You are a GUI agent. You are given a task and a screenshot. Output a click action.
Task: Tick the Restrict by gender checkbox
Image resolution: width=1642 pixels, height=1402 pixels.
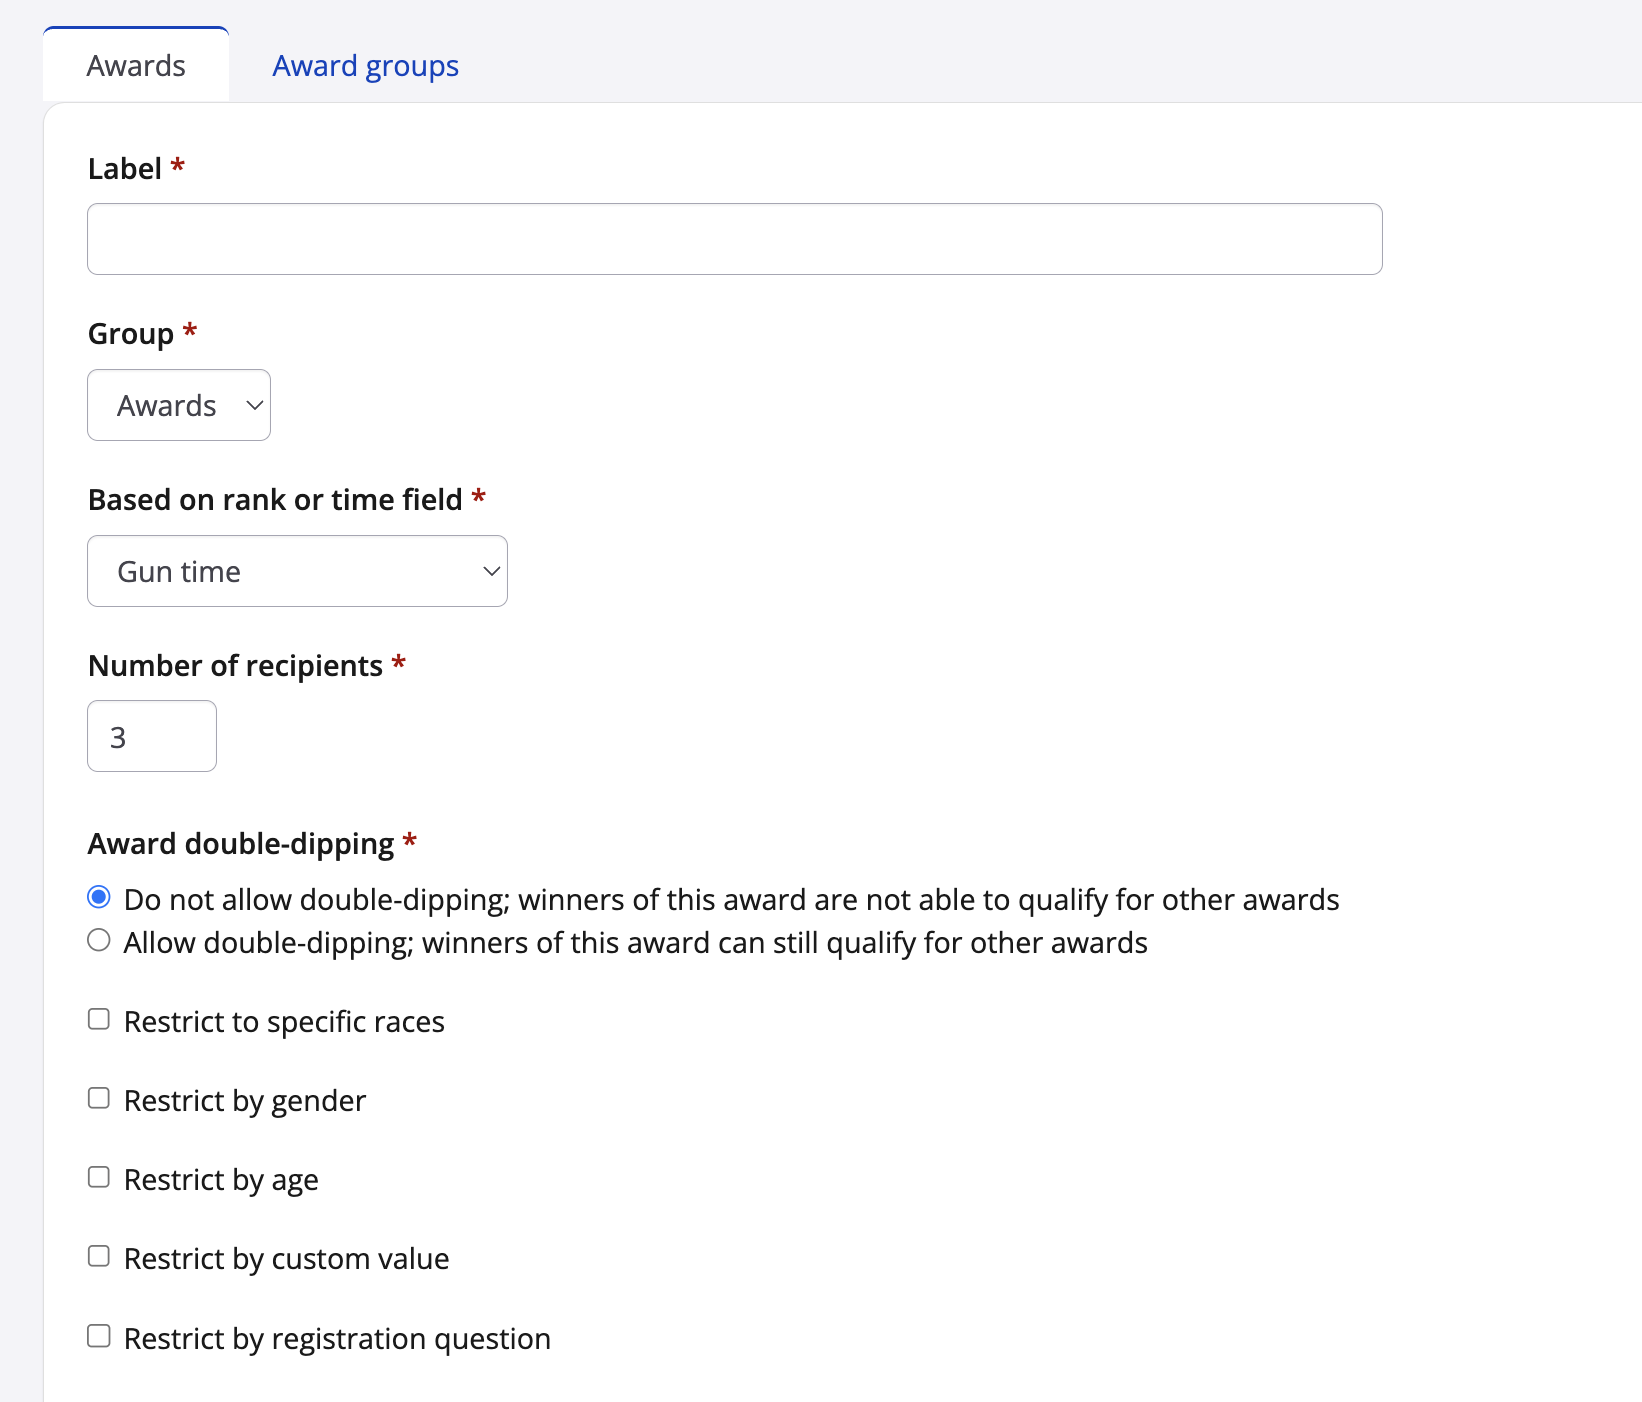coord(99,1098)
